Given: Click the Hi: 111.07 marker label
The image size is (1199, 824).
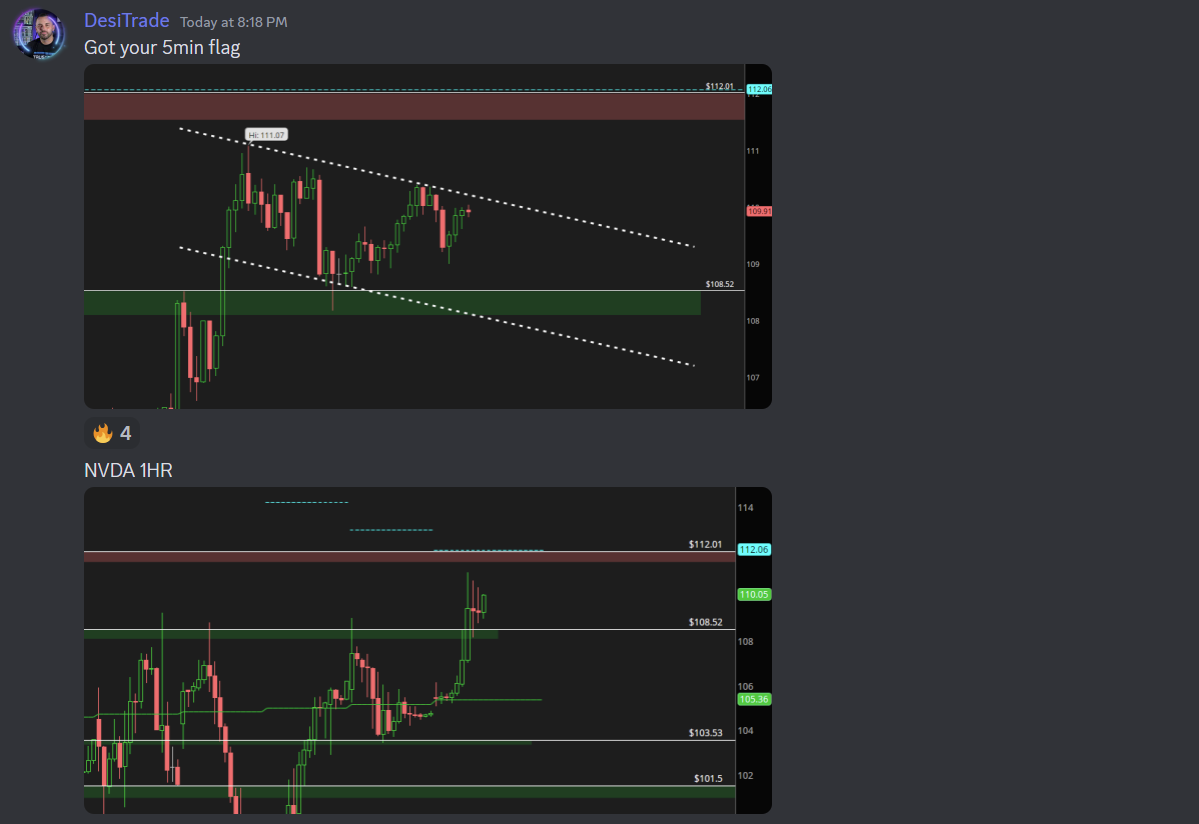Looking at the screenshot, I should [267, 132].
